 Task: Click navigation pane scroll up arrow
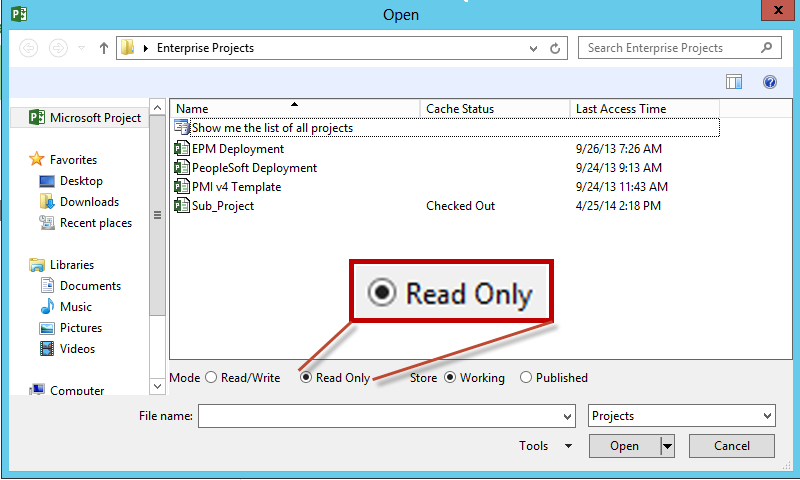pyautogui.click(x=157, y=108)
